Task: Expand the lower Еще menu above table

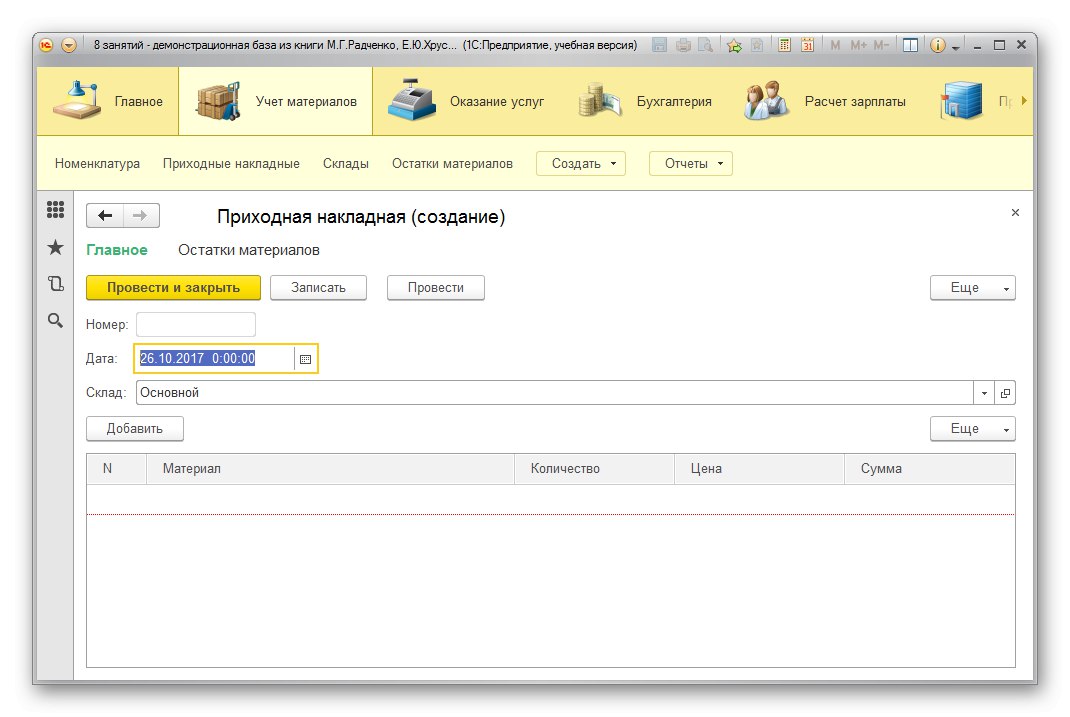Action: coord(972,429)
